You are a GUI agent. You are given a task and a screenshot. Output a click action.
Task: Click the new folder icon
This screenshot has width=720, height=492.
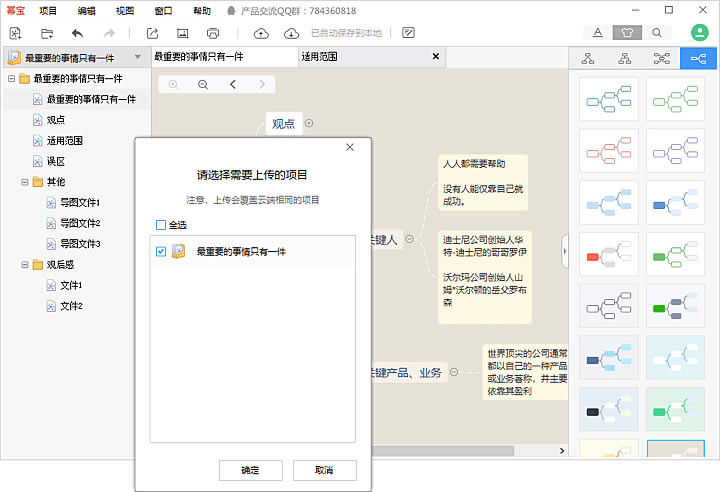pos(47,33)
